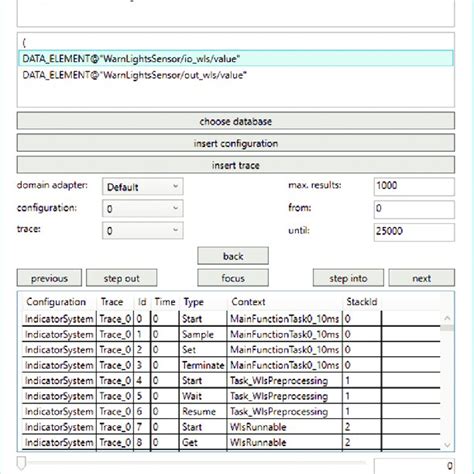
Task: Open the trace dropdown
Action: tap(143, 231)
